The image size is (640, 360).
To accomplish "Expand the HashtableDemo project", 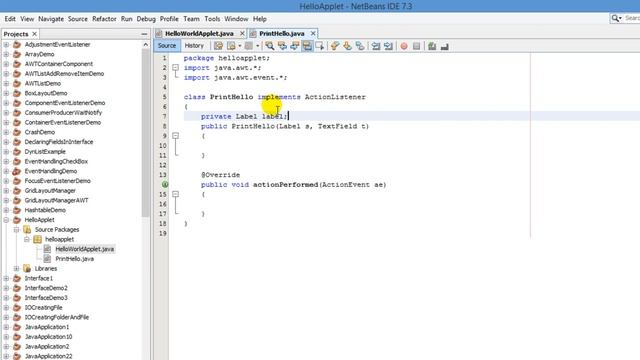I will [7, 210].
